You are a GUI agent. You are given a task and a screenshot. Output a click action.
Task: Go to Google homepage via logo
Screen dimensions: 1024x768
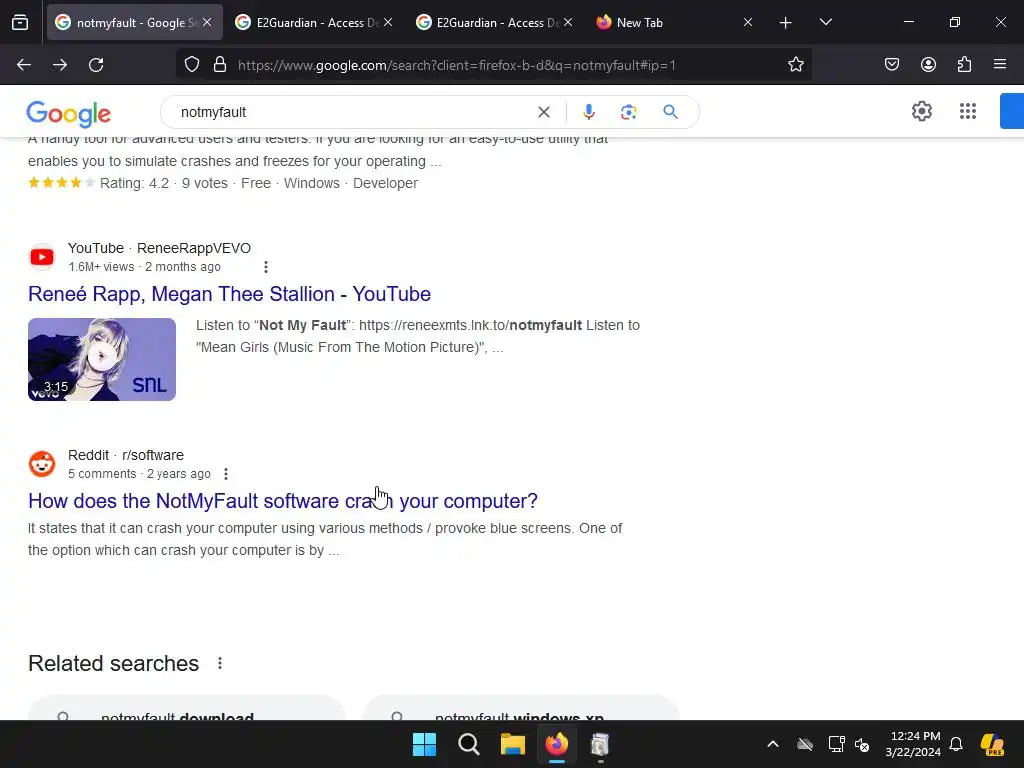pyautogui.click(x=69, y=114)
